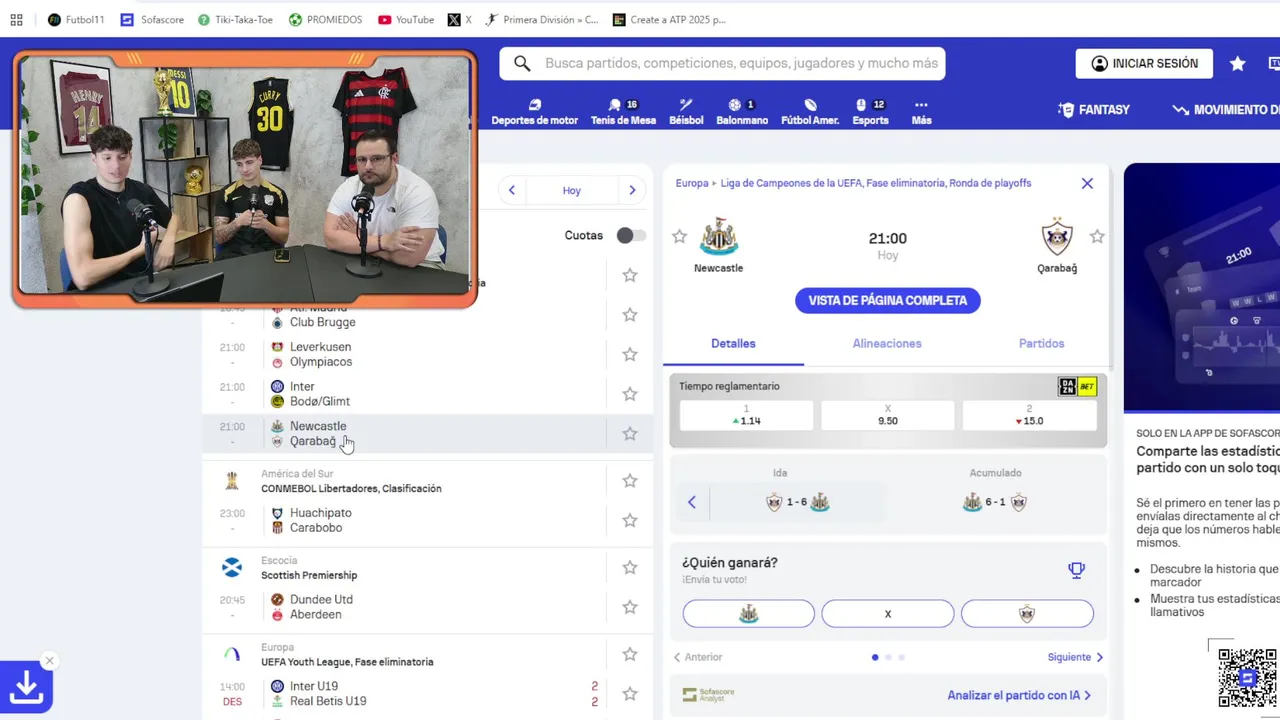
Task: Open the Sofascore bookmark
Action: (x=152, y=19)
